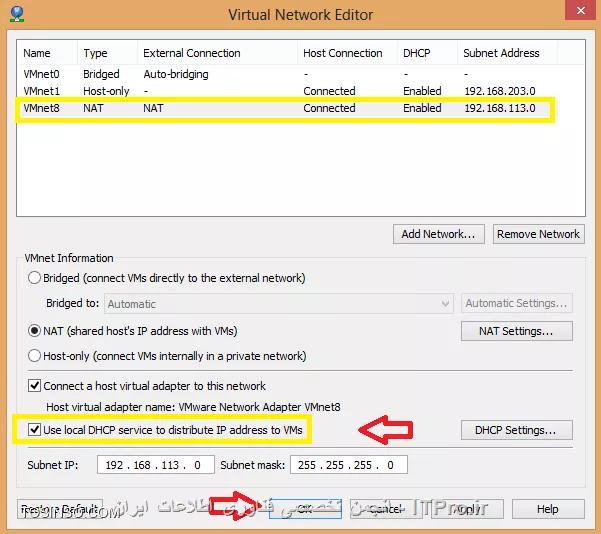Screen dimensions: 601x534
Task: Click Enabled DHCP cell in VMnet1 row
Action: click(422, 91)
